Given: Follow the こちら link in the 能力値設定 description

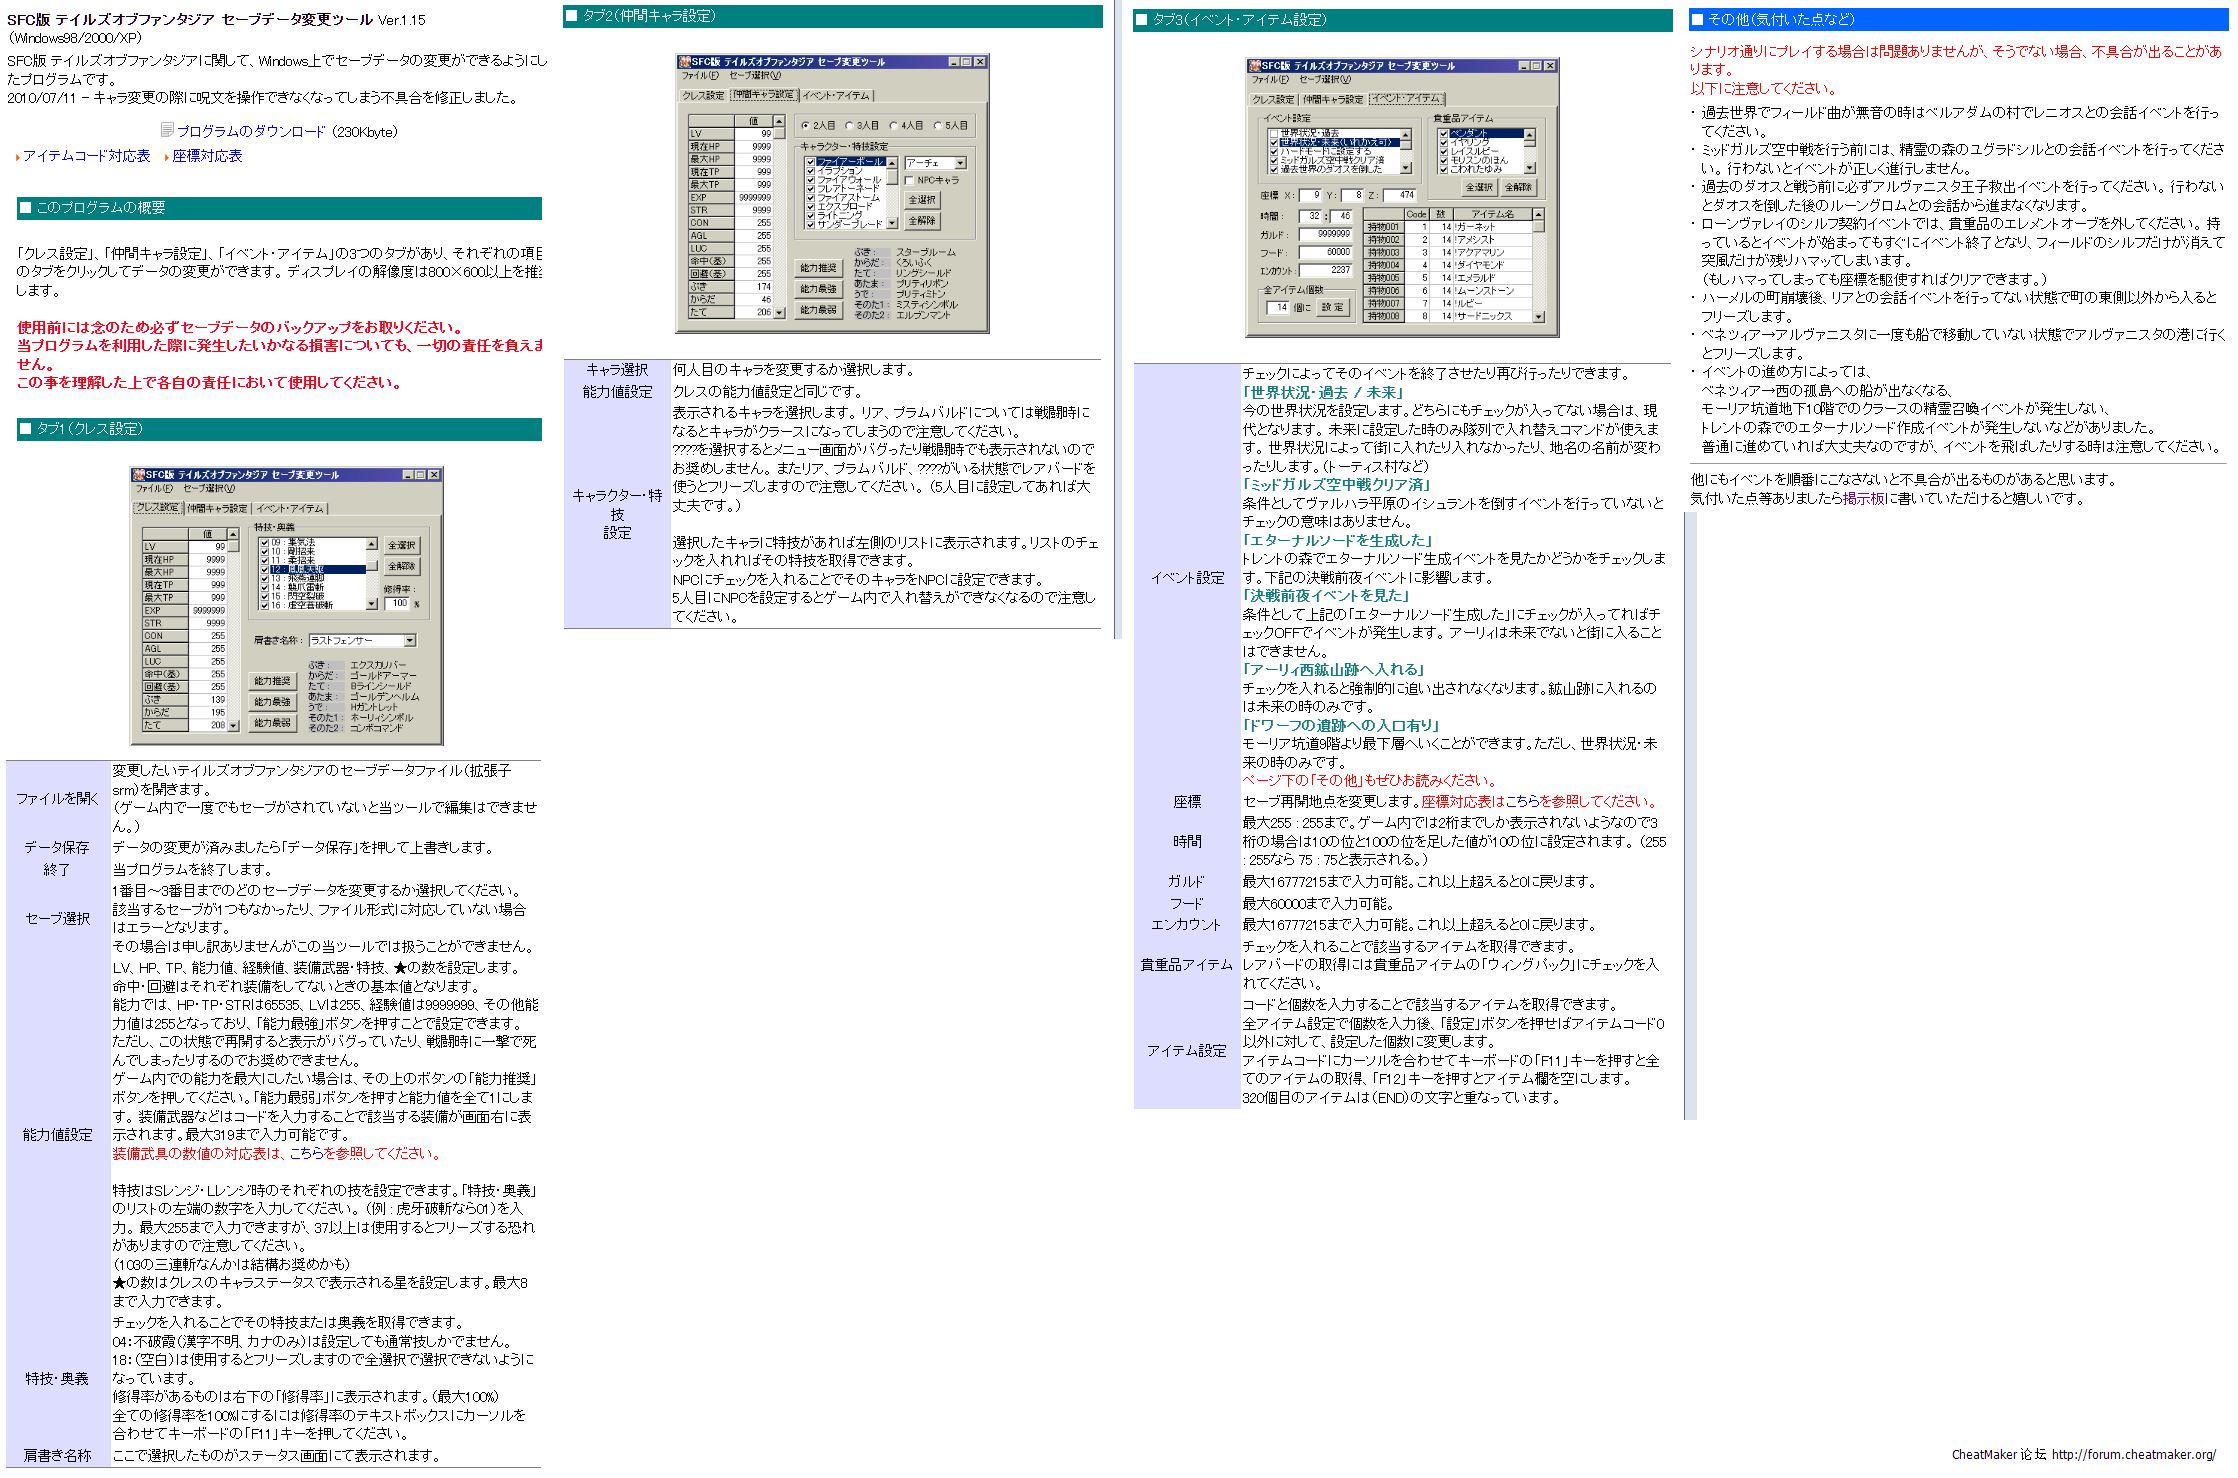Looking at the screenshot, I should pyautogui.click(x=308, y=1153).
